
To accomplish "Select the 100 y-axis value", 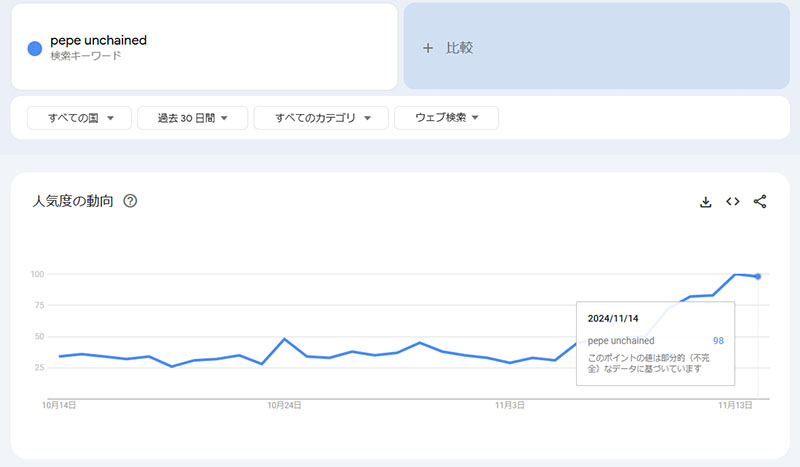I will (x=37, y=274).
